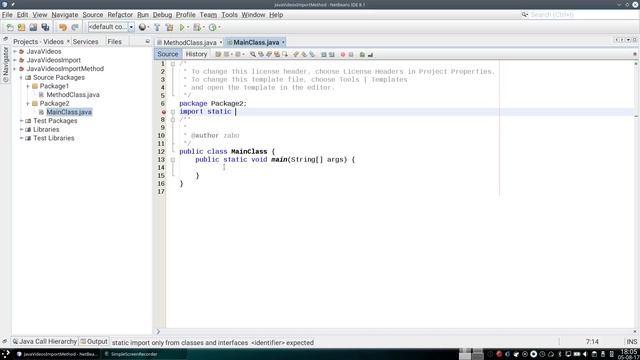Click the Last Edit icon in editor toolbar
This screenshot has width=640, height=360.
click(x=218, y=54)
